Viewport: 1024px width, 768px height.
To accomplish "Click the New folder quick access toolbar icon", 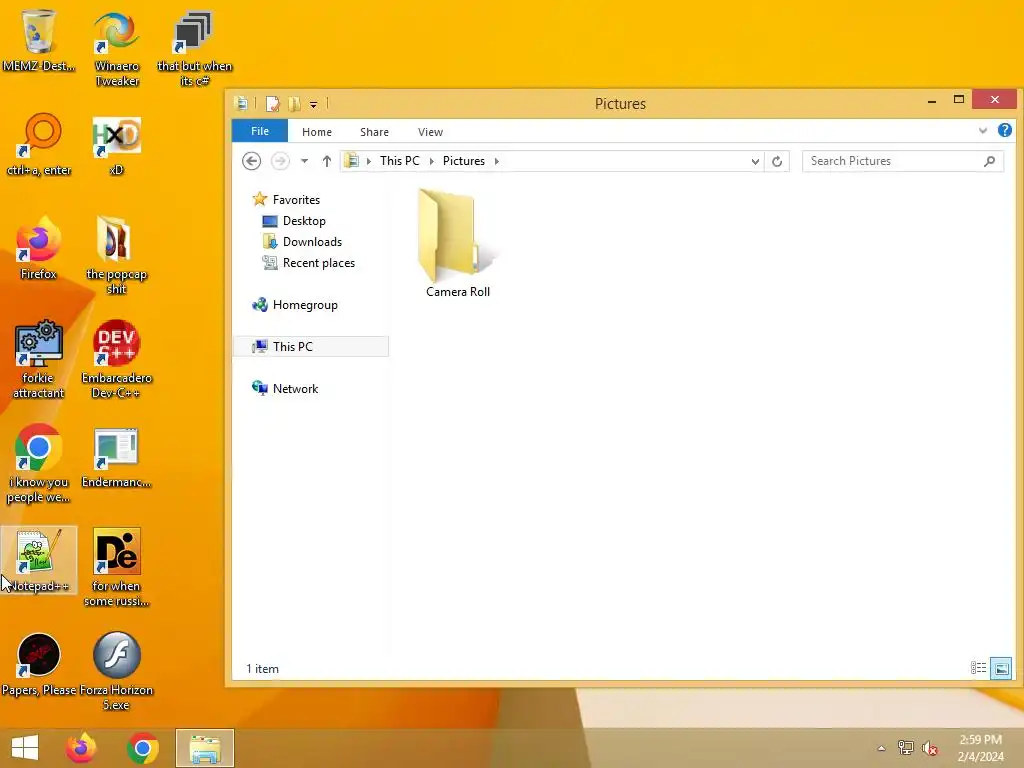I will [x=294, y=104].
